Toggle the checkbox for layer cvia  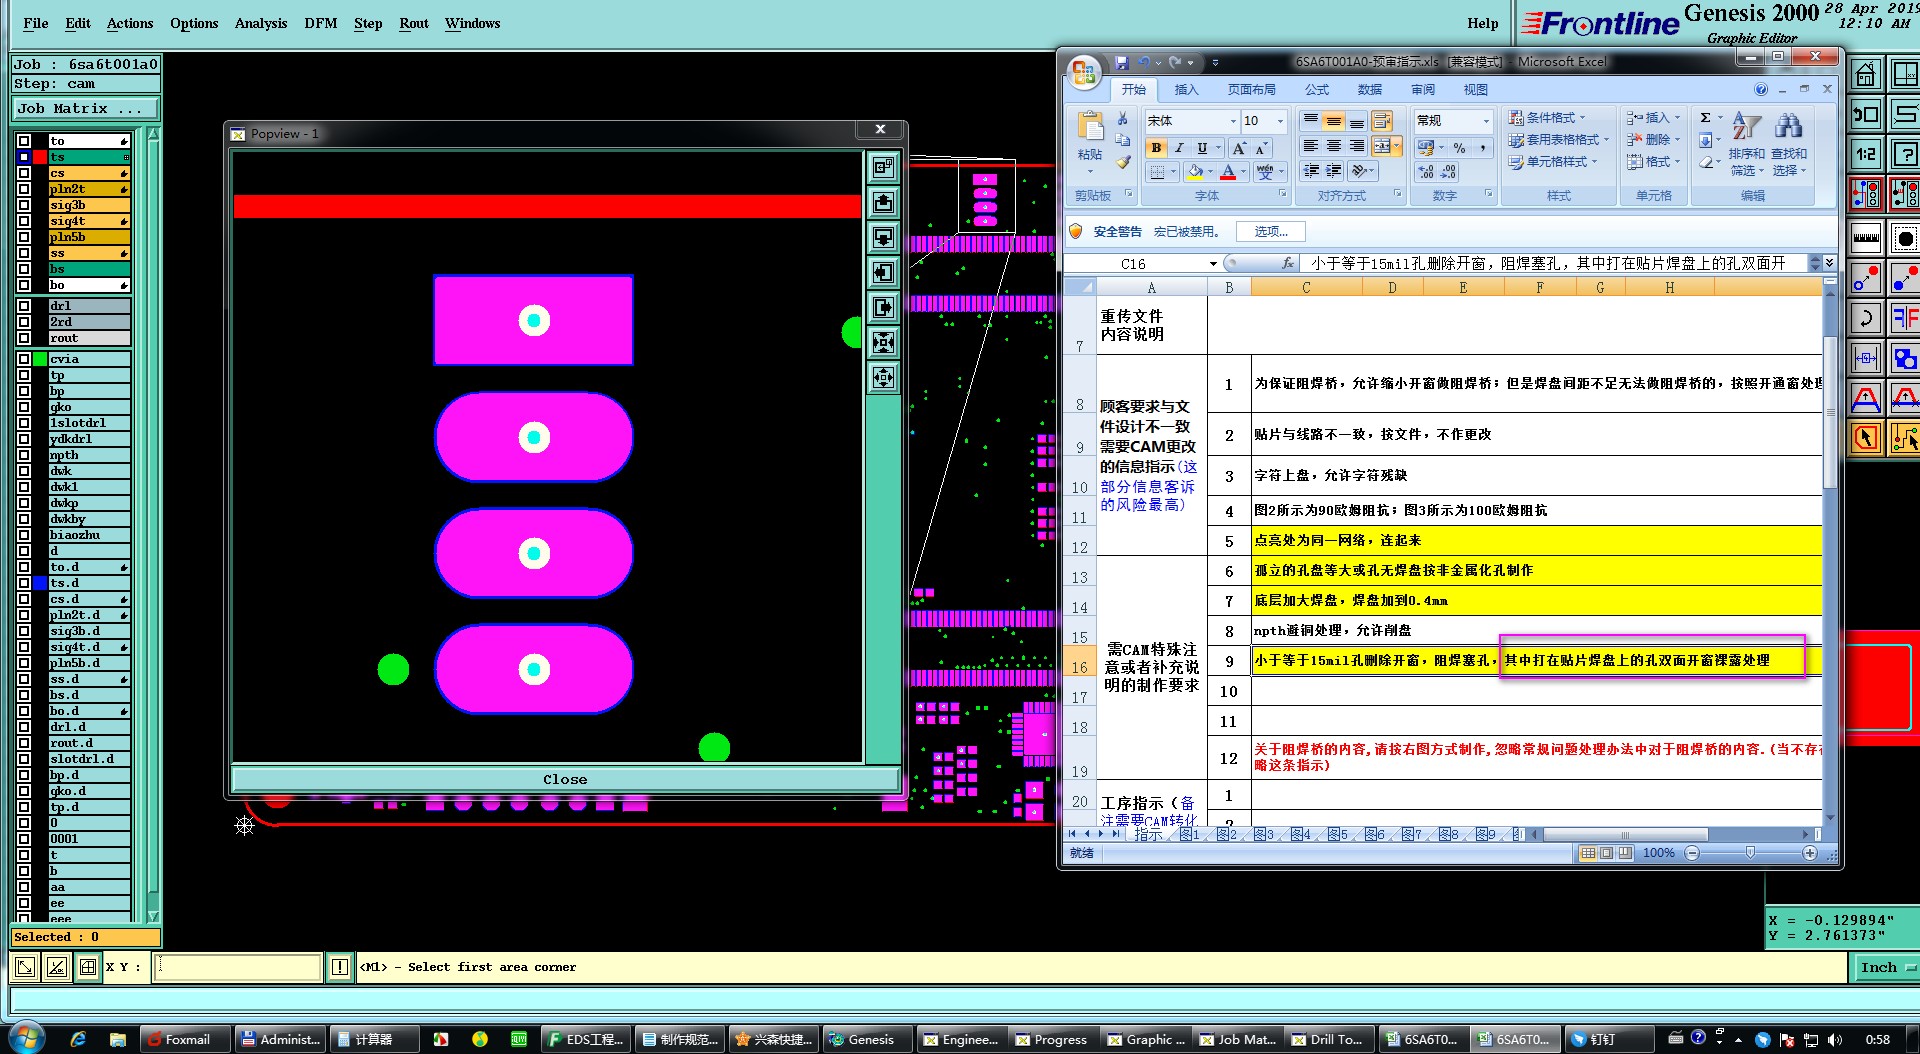[x=24, y=359]
